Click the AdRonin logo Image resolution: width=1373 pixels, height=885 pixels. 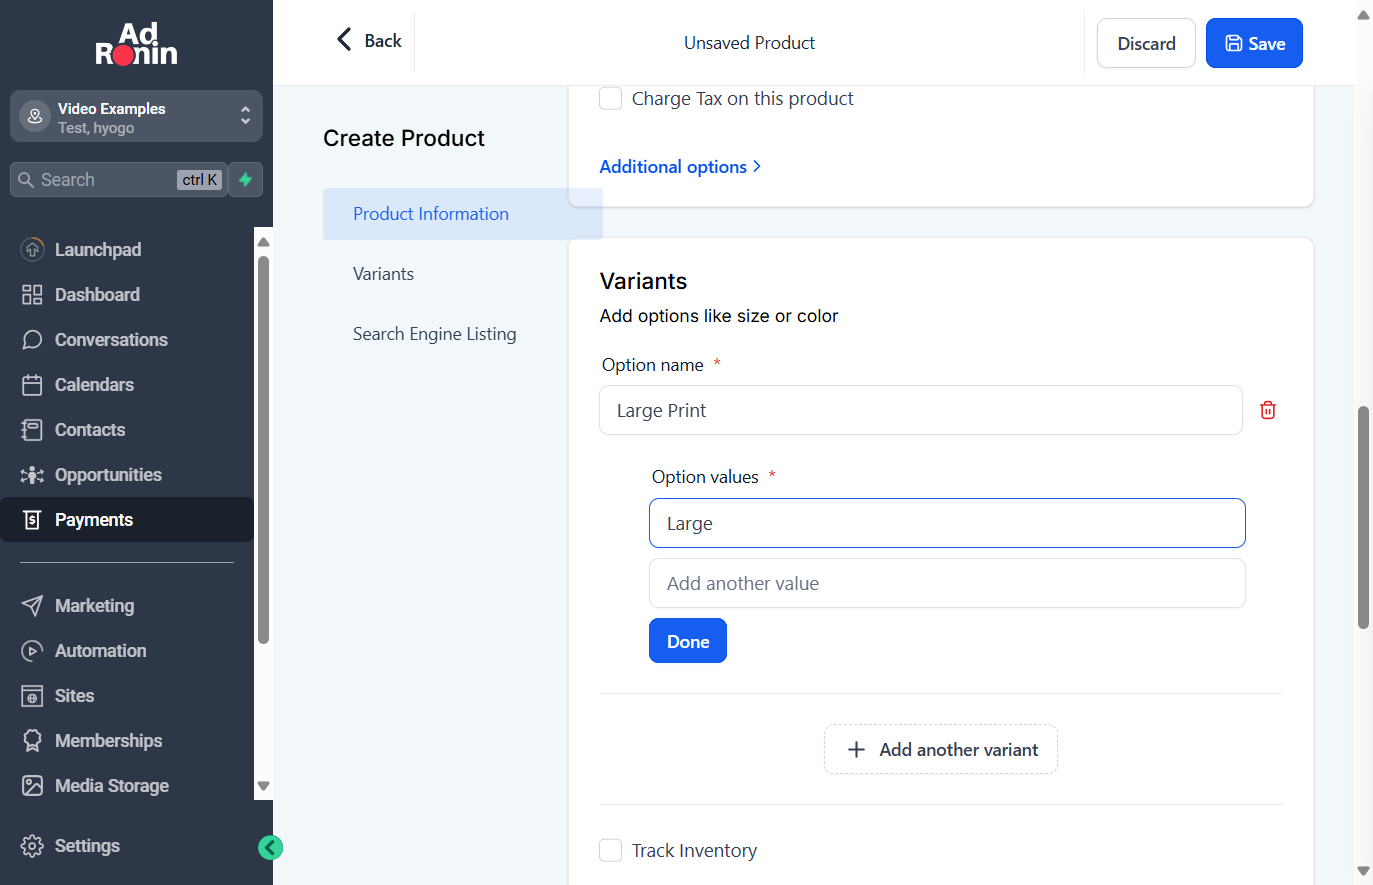[136, 45]
